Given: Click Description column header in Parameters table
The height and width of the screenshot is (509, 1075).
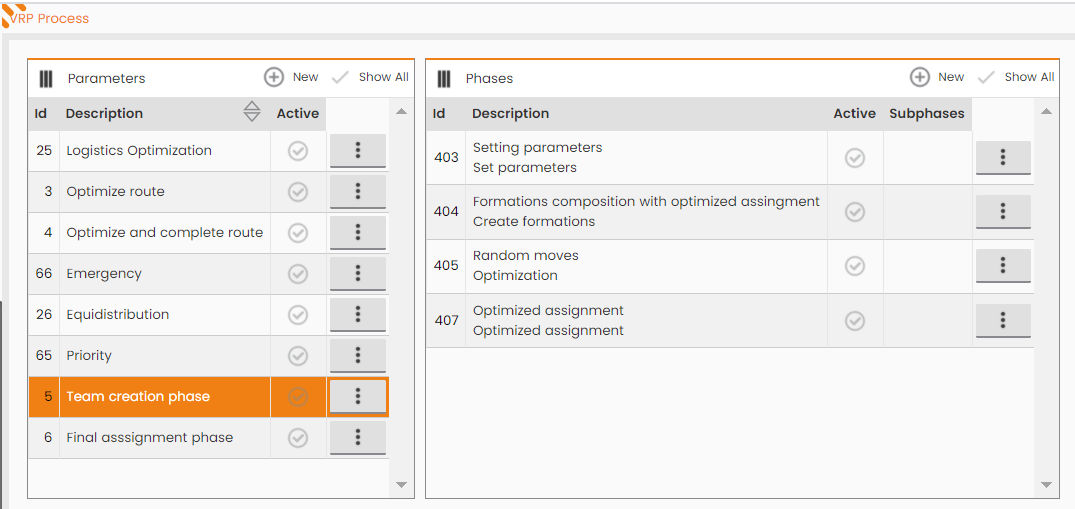Looking at the screenshot, I should [104, 113].
